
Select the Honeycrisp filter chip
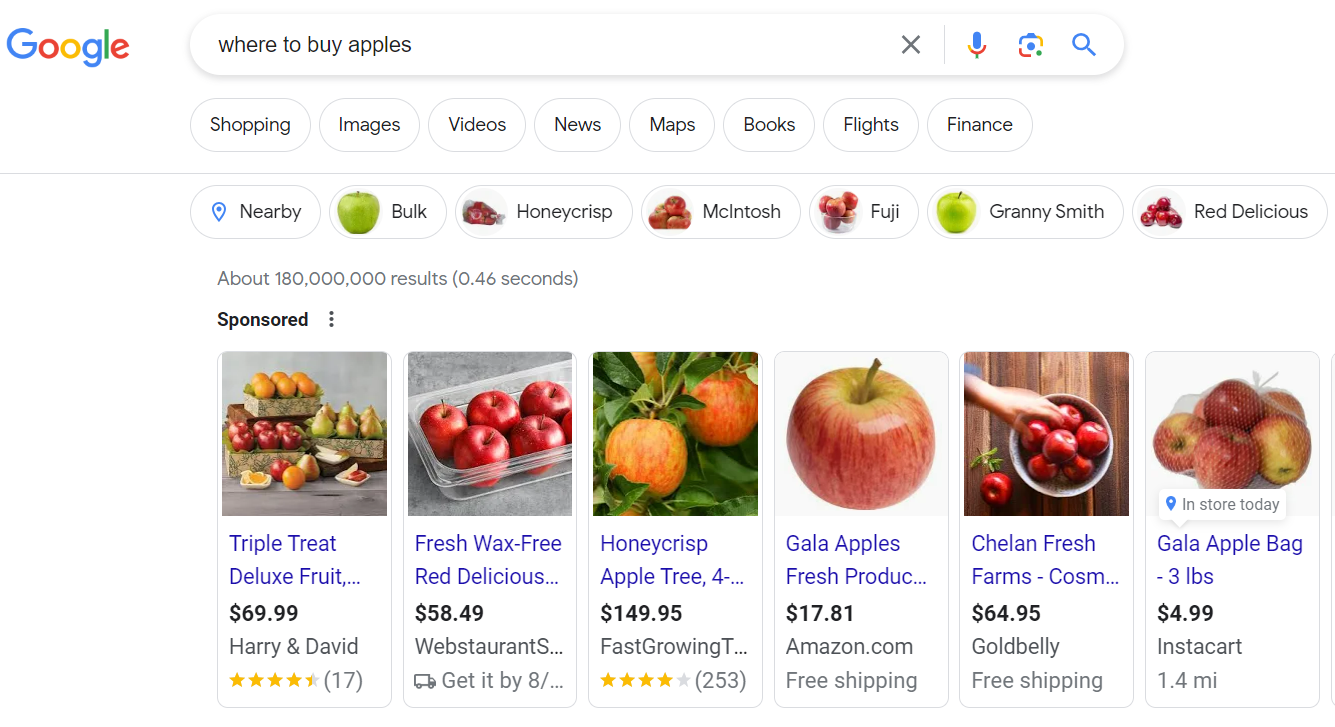[544, 211]
